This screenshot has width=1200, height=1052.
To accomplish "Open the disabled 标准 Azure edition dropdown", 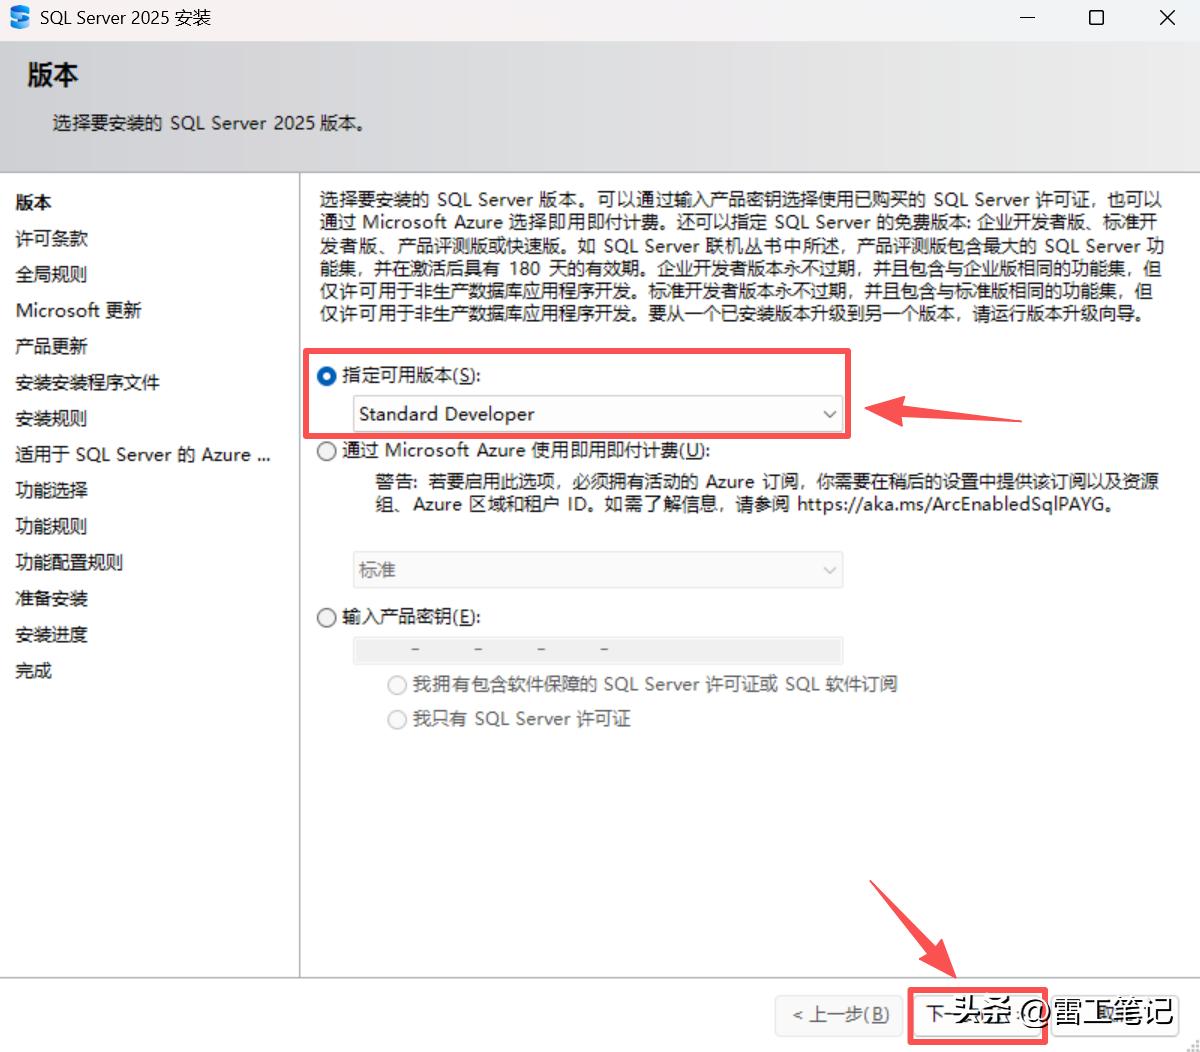I will click(598, 570).
